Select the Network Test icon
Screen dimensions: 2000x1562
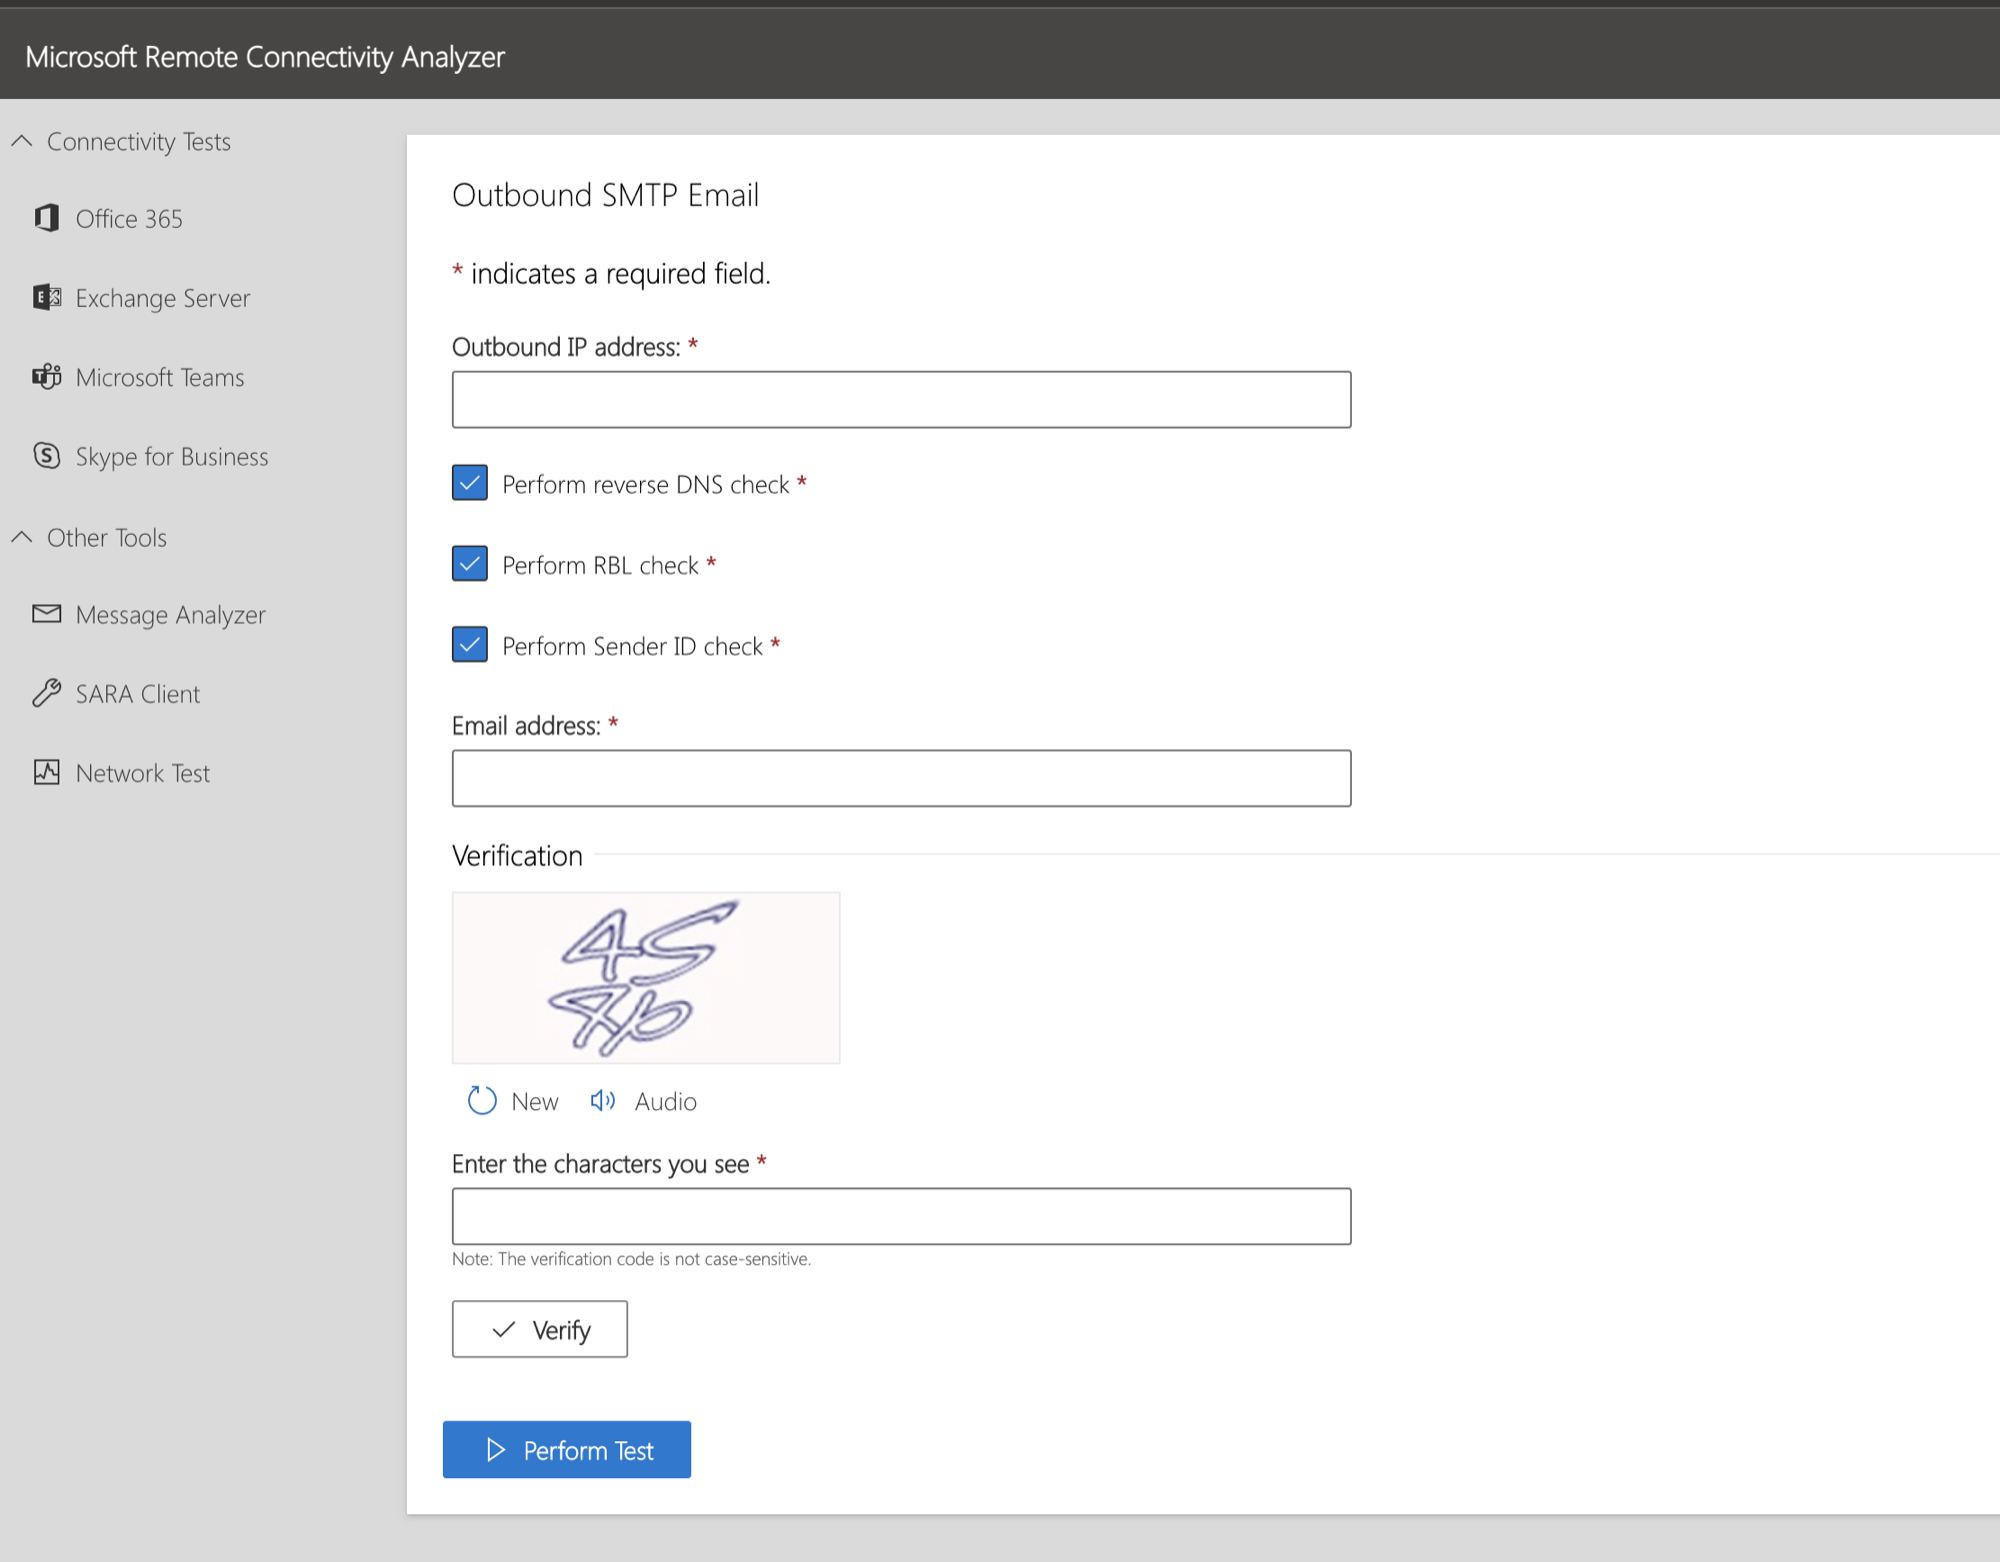[x=46, y=772]
